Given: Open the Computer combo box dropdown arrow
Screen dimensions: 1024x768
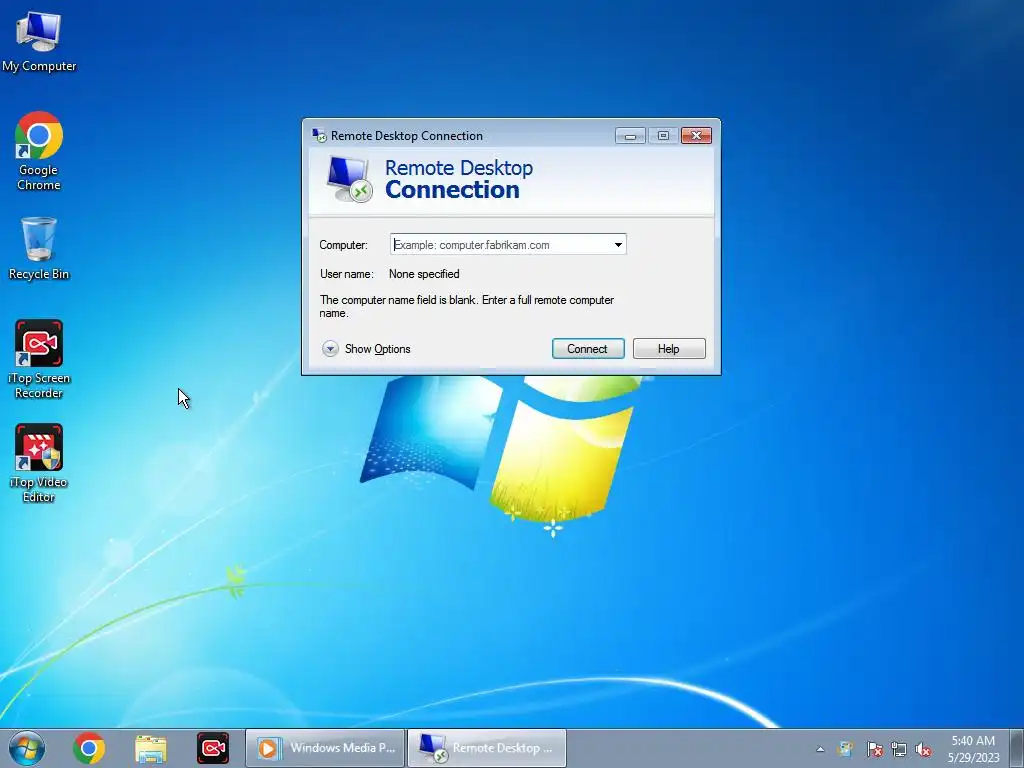Looking at the screenshot, I should tap(618, 245).
